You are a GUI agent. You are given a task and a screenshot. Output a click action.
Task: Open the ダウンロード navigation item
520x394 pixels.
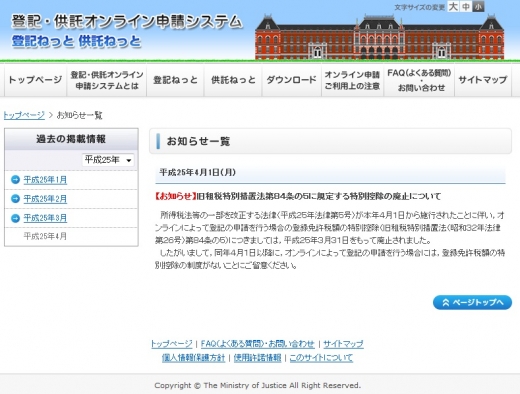pos(291,80)
